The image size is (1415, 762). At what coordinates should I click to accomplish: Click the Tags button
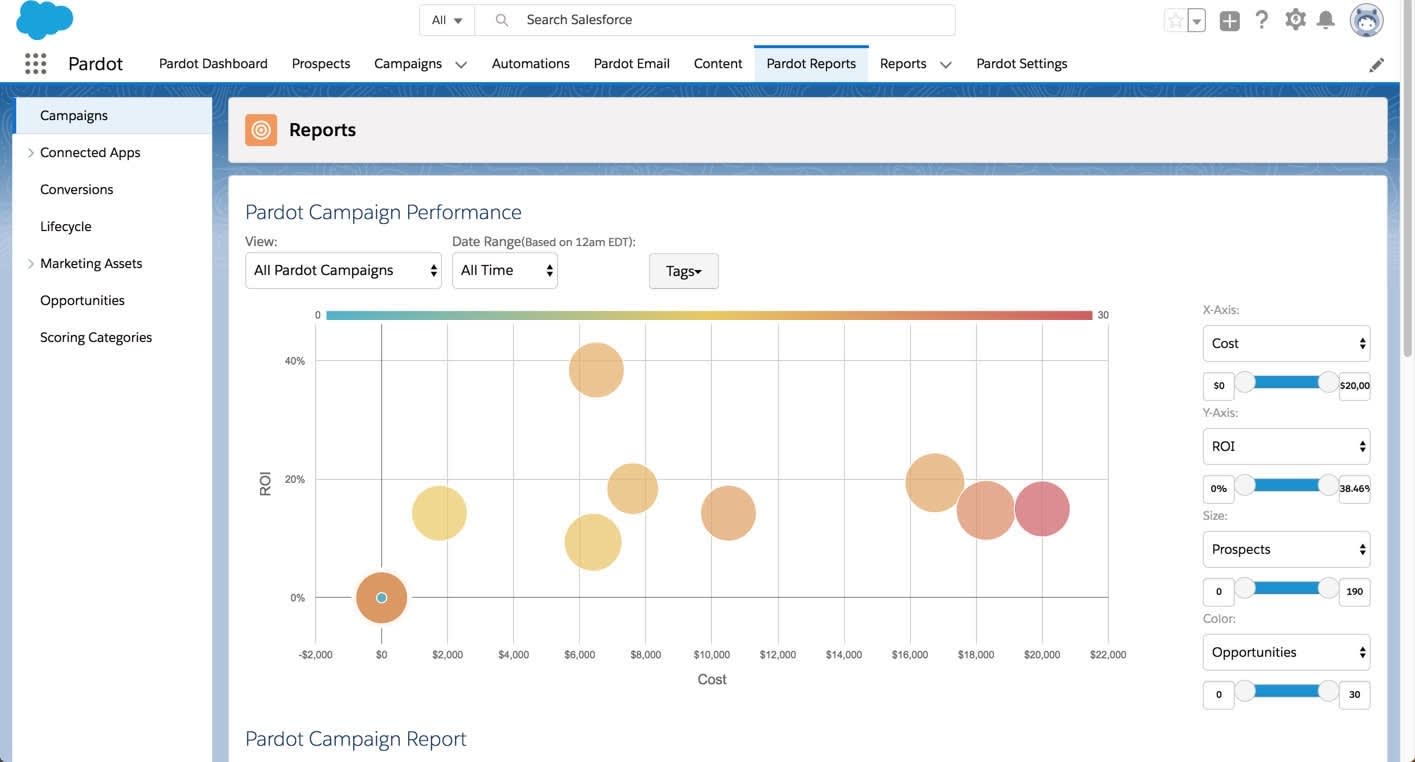click(684, 271)
